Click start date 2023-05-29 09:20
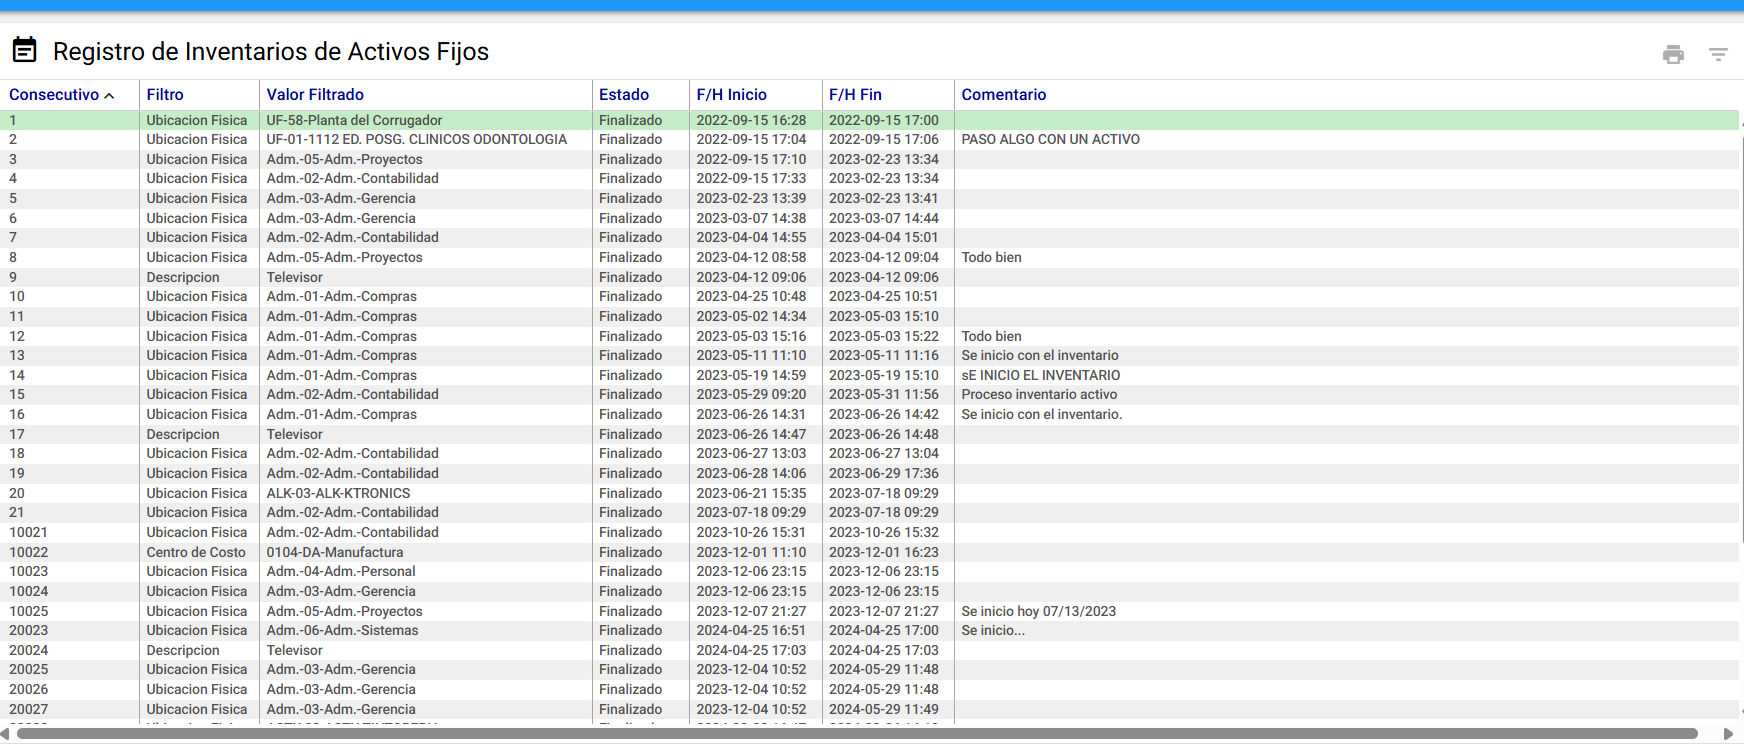 (751, 395)
